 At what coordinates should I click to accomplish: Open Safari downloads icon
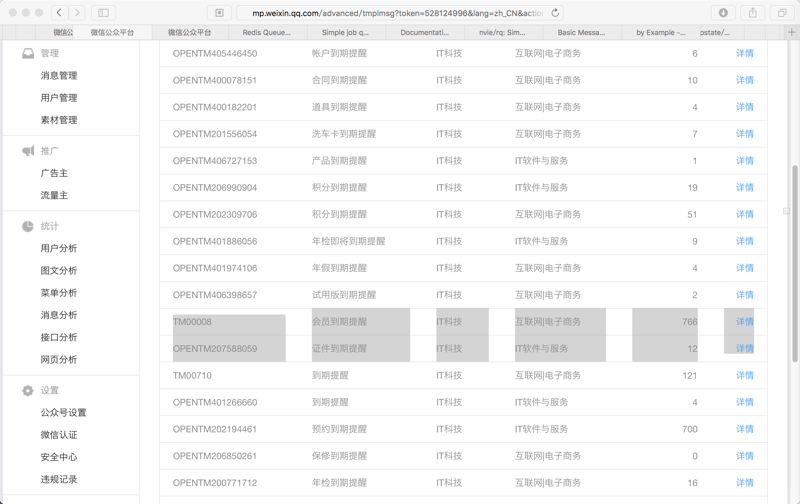723,13
